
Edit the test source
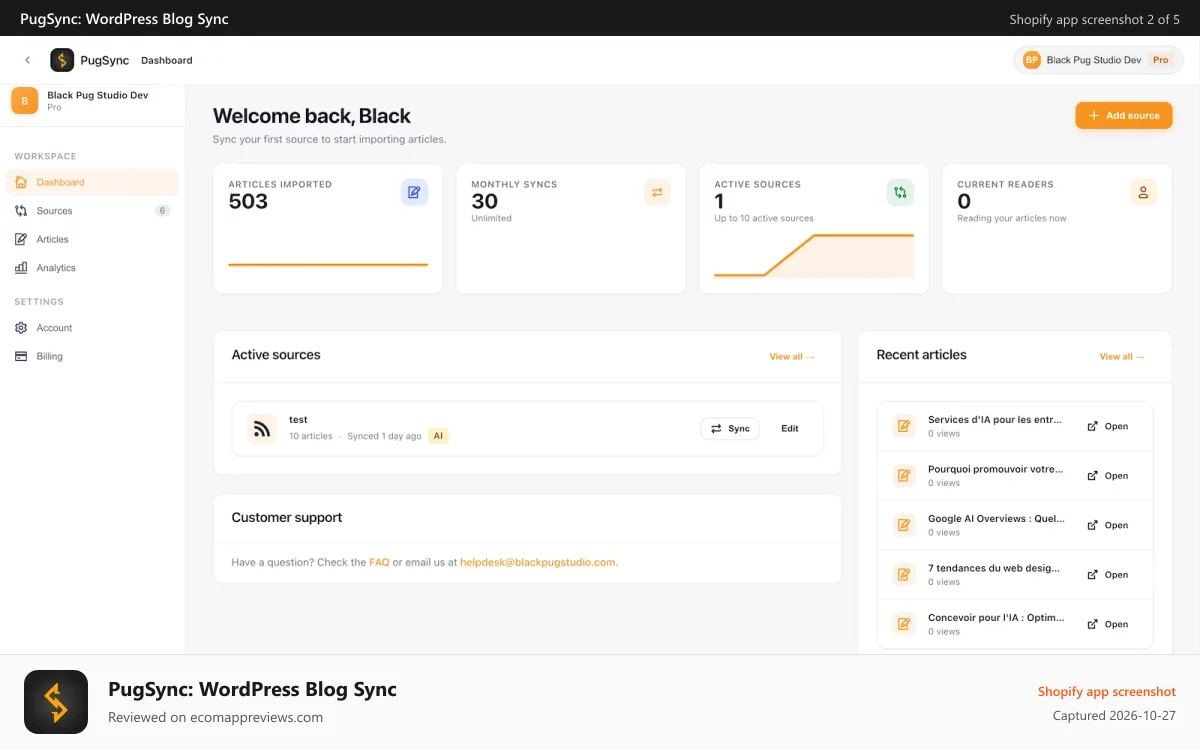790,428
